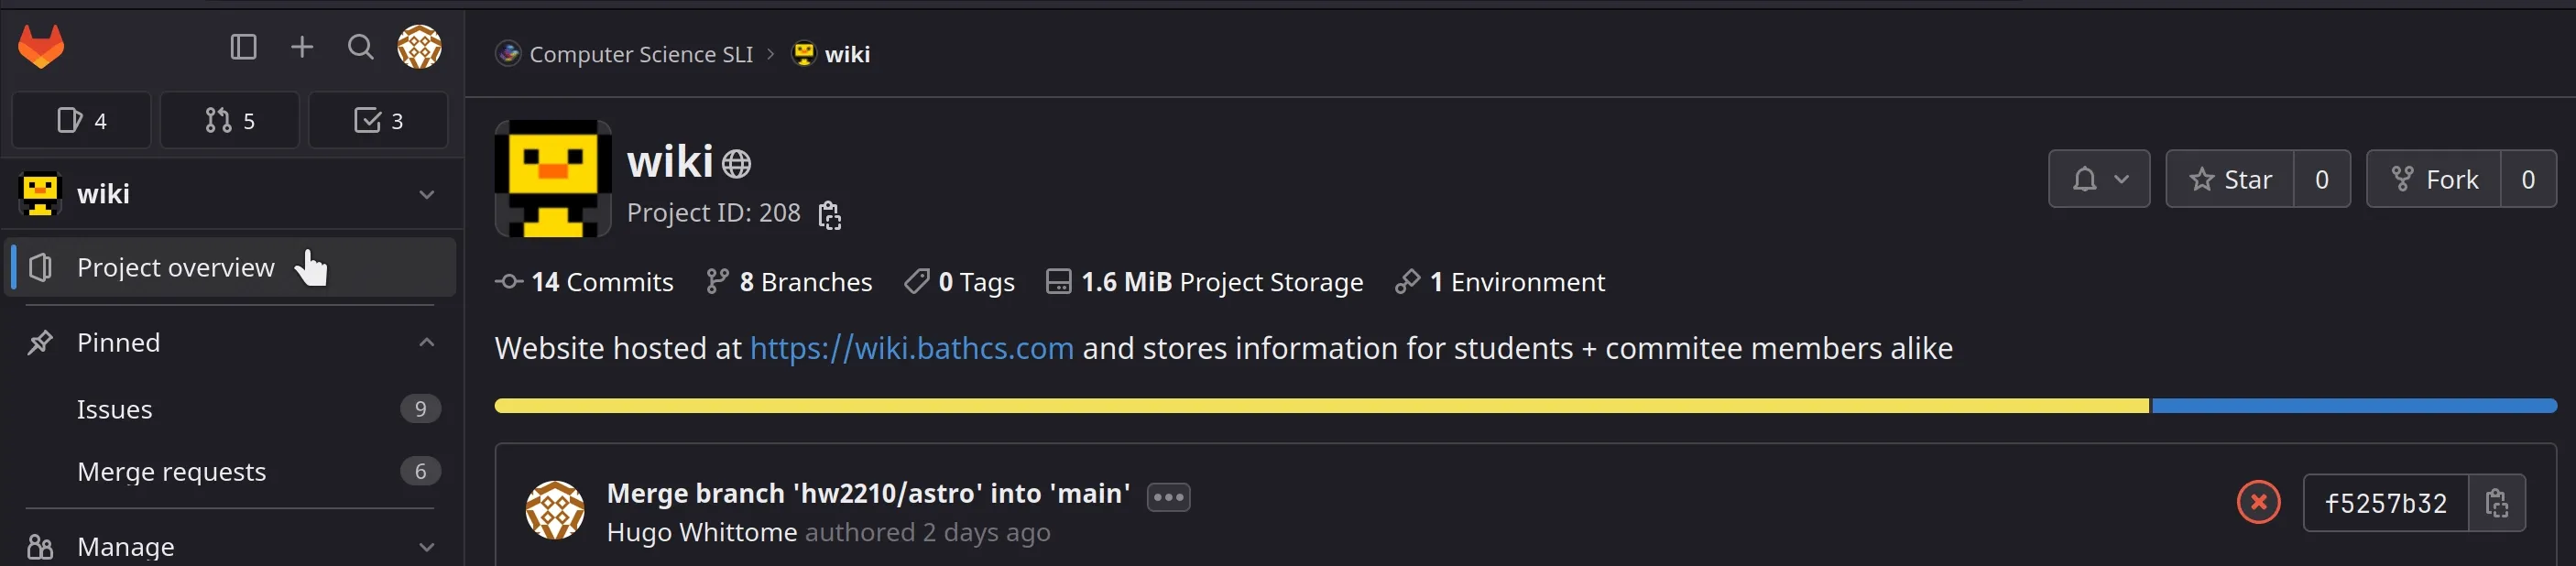This screenshot has width=2576, height=566.
Task: Select Project overview in the sidebar
Action: tap(175, 266)
